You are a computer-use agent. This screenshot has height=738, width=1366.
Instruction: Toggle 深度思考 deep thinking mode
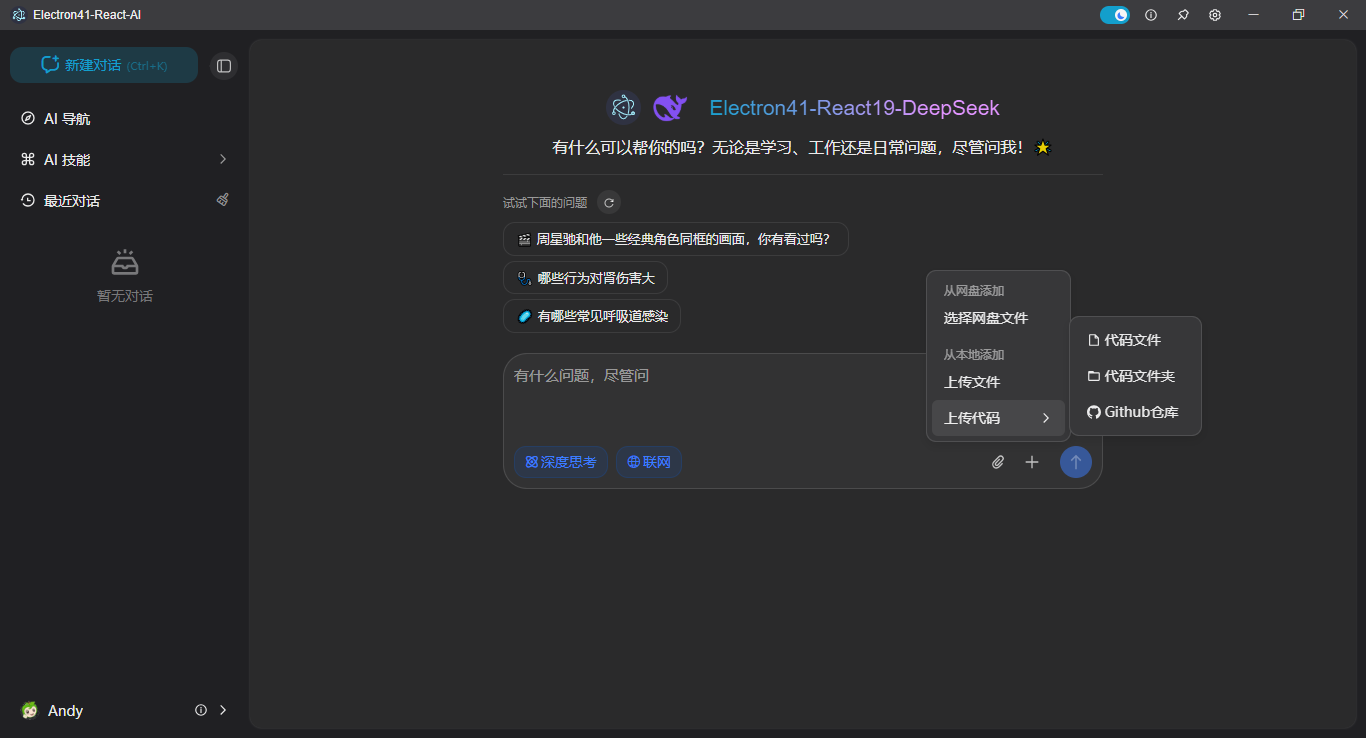561,462
